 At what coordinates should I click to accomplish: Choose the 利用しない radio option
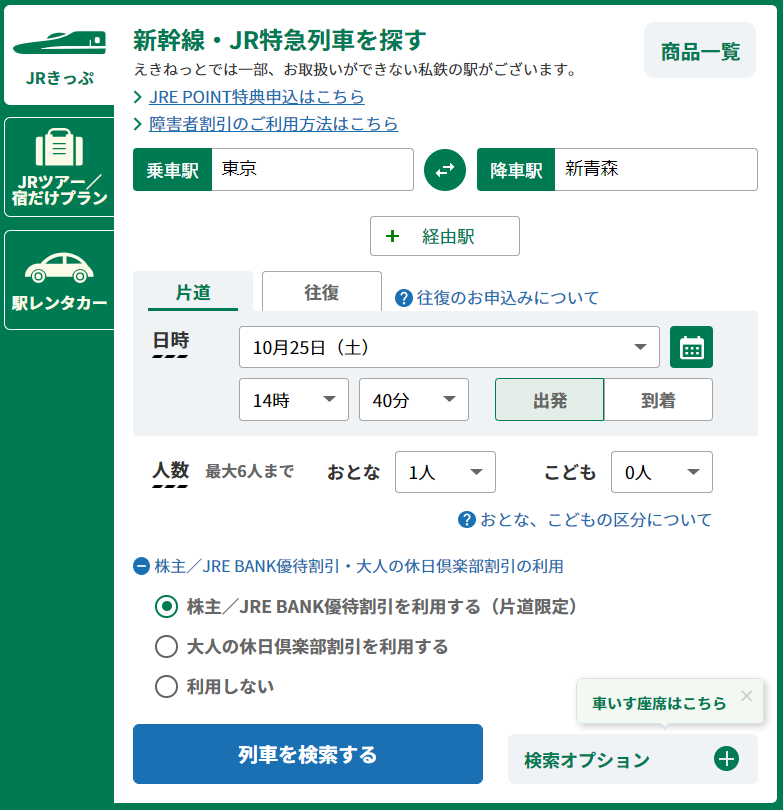tap(166, 686)
